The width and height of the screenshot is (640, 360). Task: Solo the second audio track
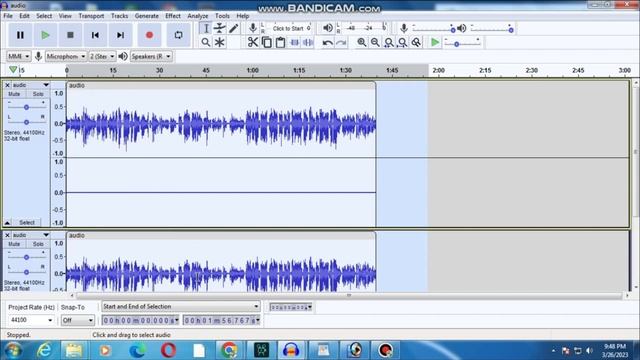coord(38,244)
